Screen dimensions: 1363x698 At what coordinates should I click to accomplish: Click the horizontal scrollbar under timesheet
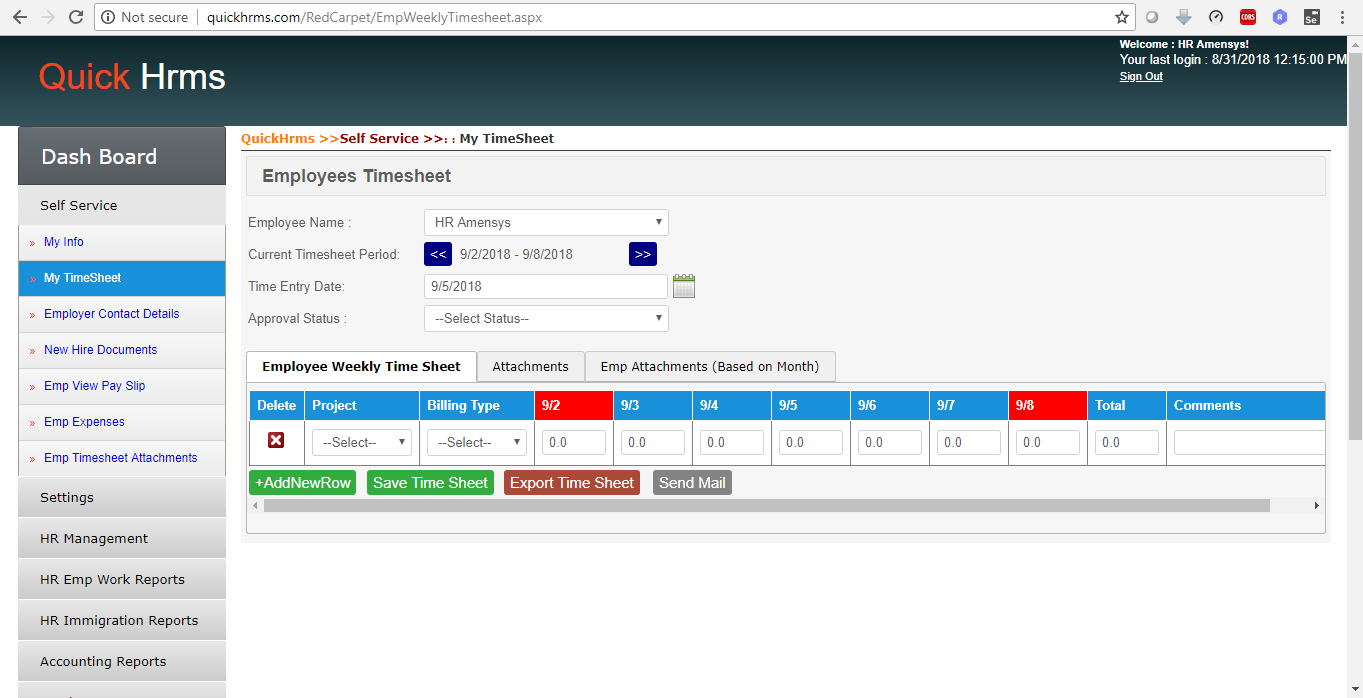click(766, 506)
